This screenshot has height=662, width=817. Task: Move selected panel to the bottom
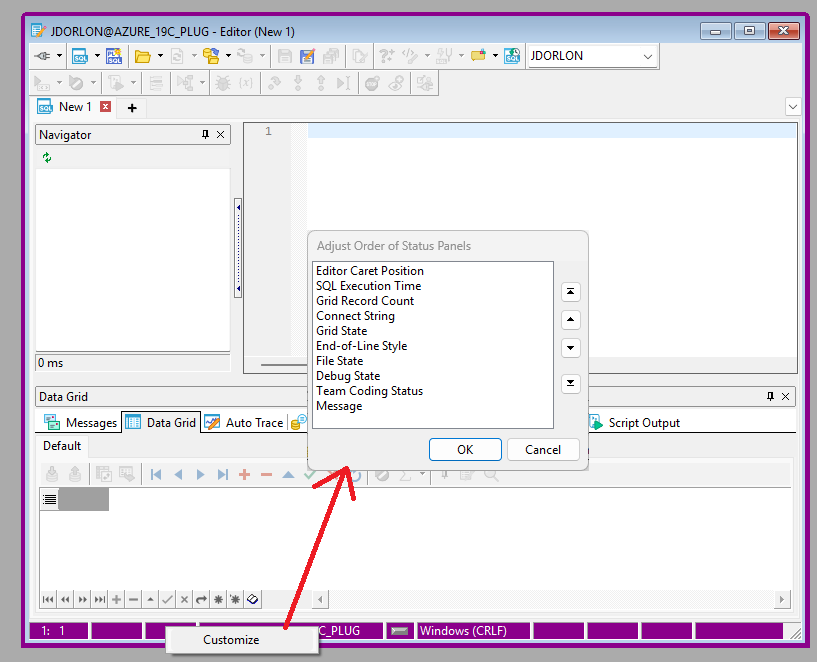(x=571, y=383)
